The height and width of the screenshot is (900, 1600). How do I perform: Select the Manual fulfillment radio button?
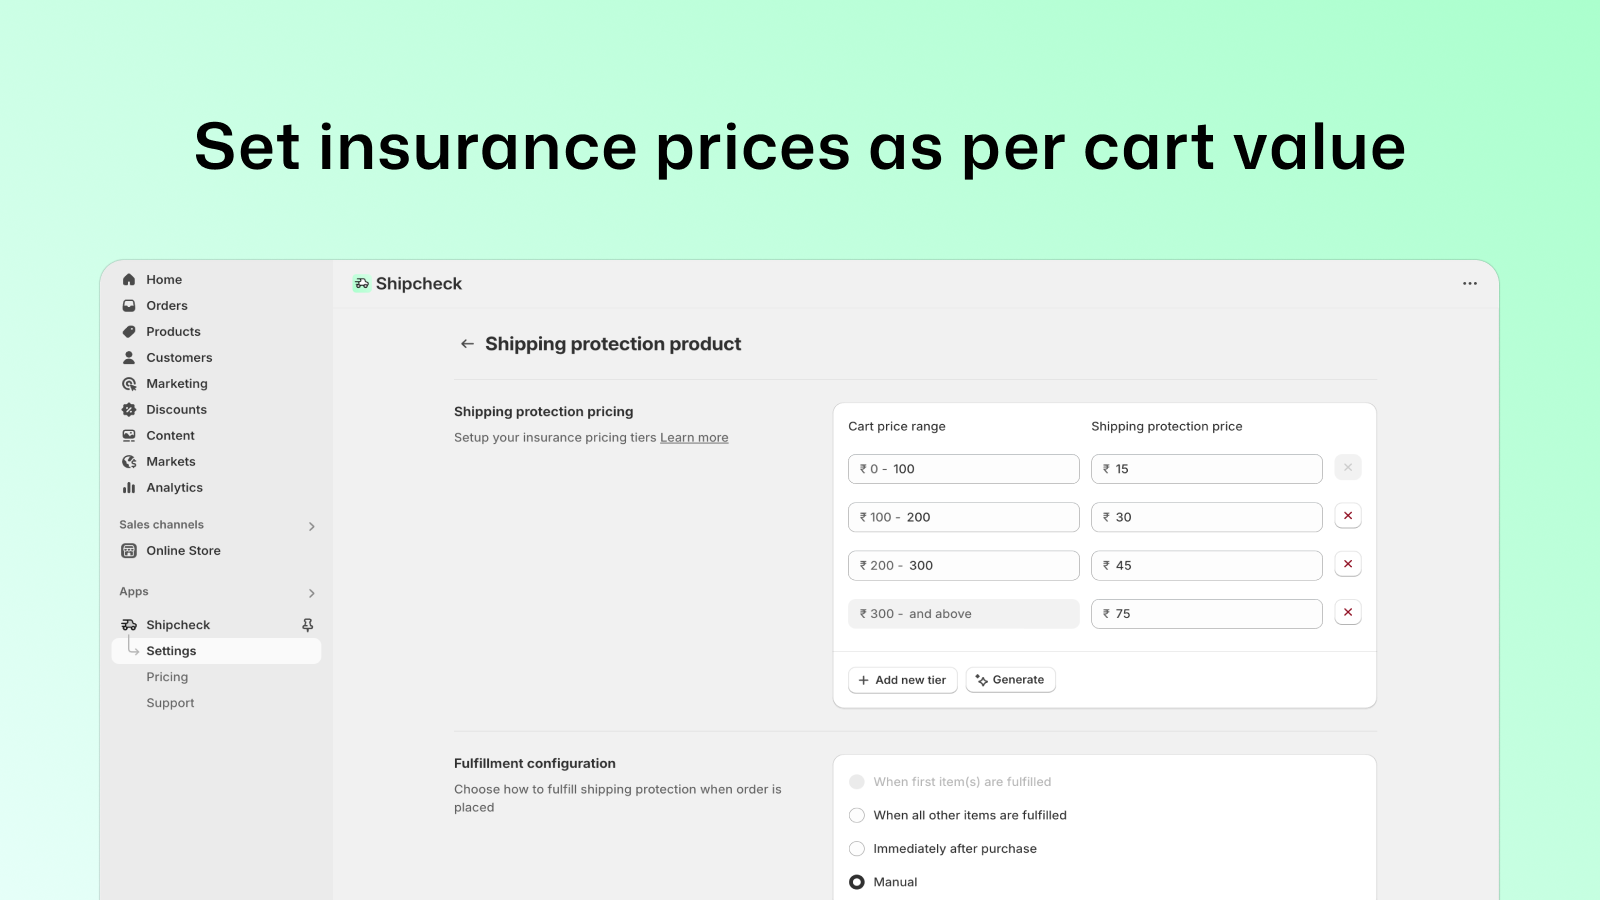pyautogui.click(x=857, y=882)
